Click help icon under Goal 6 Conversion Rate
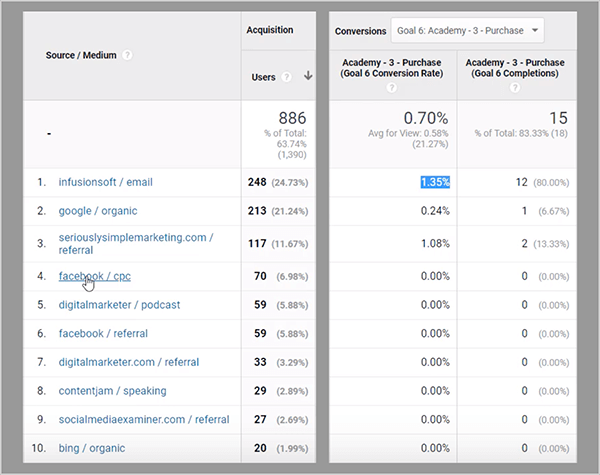Viewport: 600px width, 475px height. point(391,88)
